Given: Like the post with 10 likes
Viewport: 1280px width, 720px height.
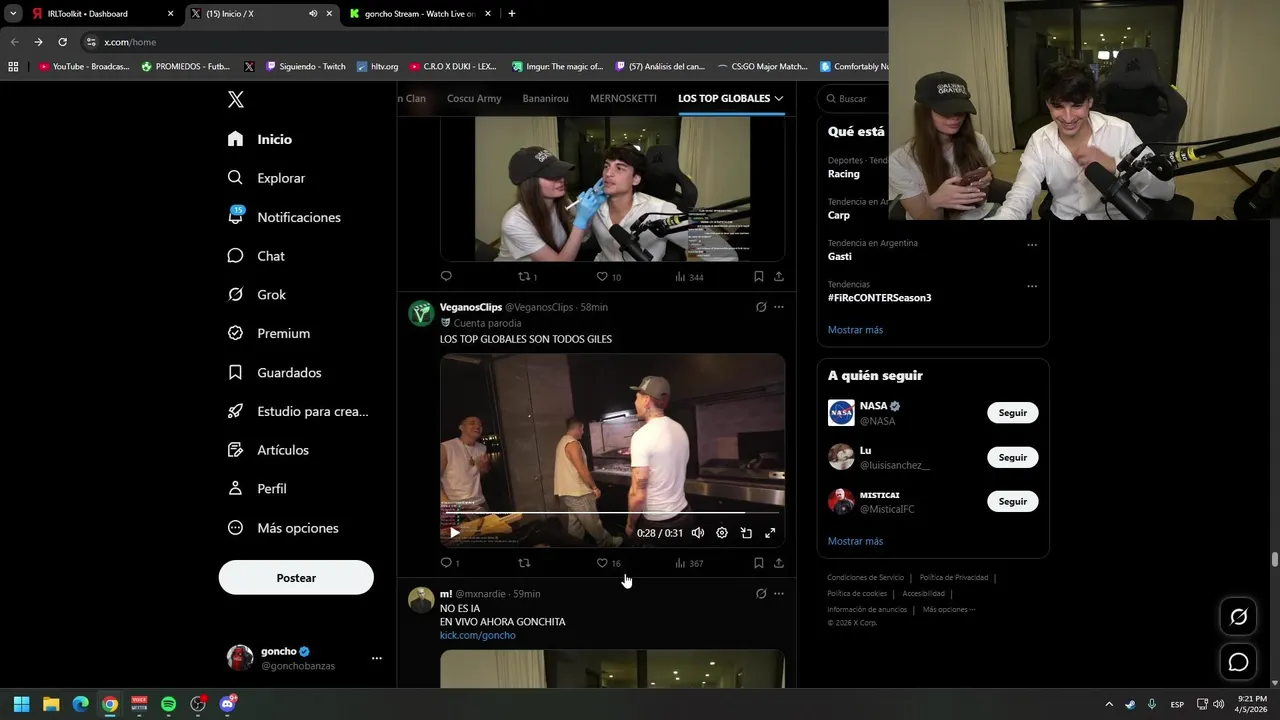Looking at the screenshot, I should [x=602, y=277].
